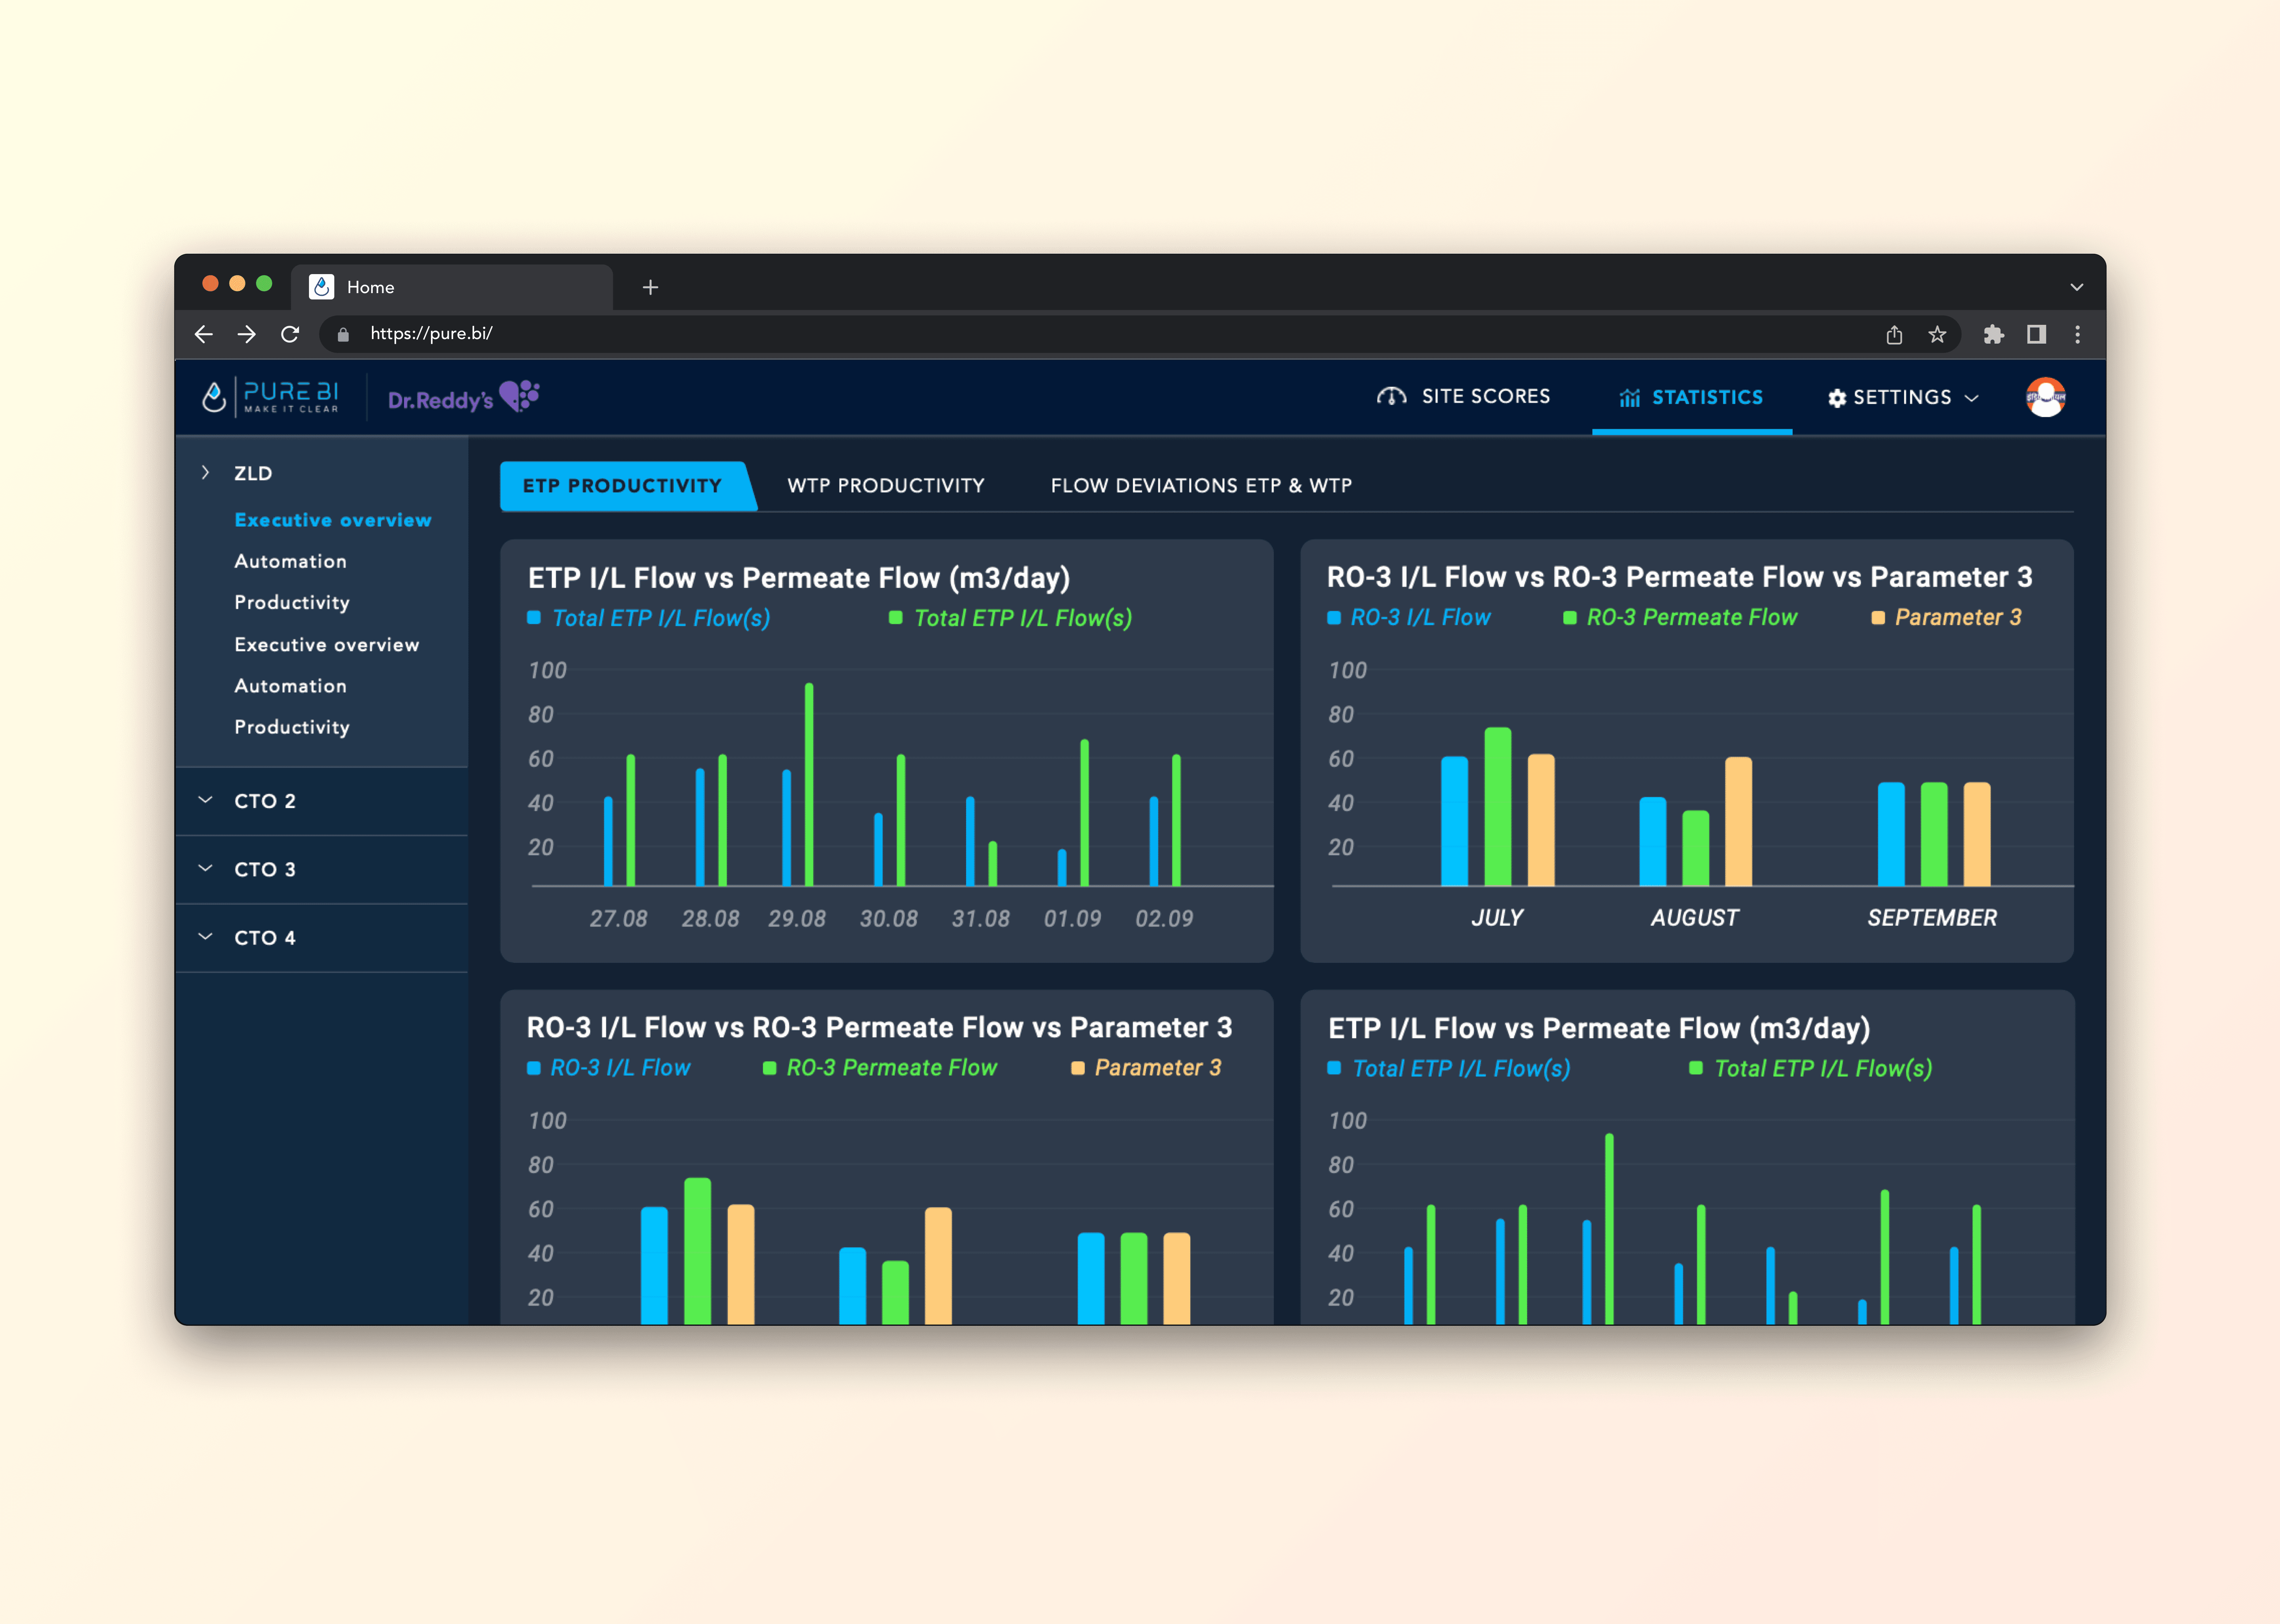Image resolution: width=2280 pixels, height=1624 pixels.
Task: Open the Settings dropdown menu
Action: click(x=1903, y=397)
